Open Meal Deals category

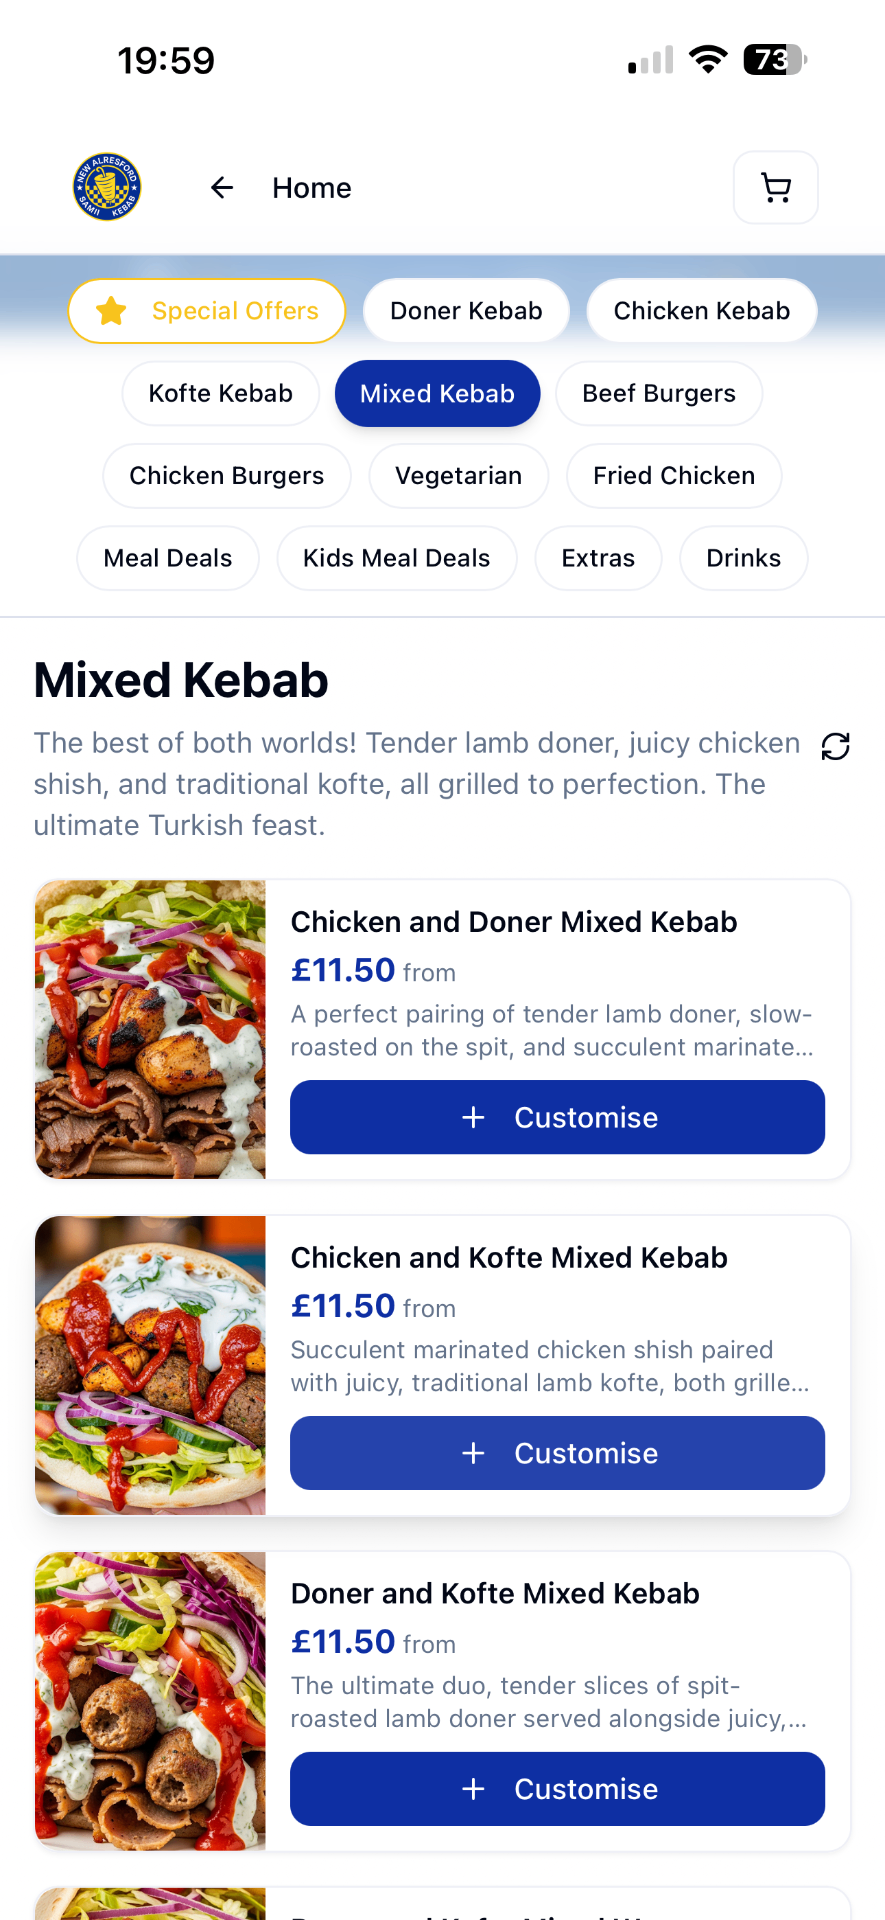[168, 558]
